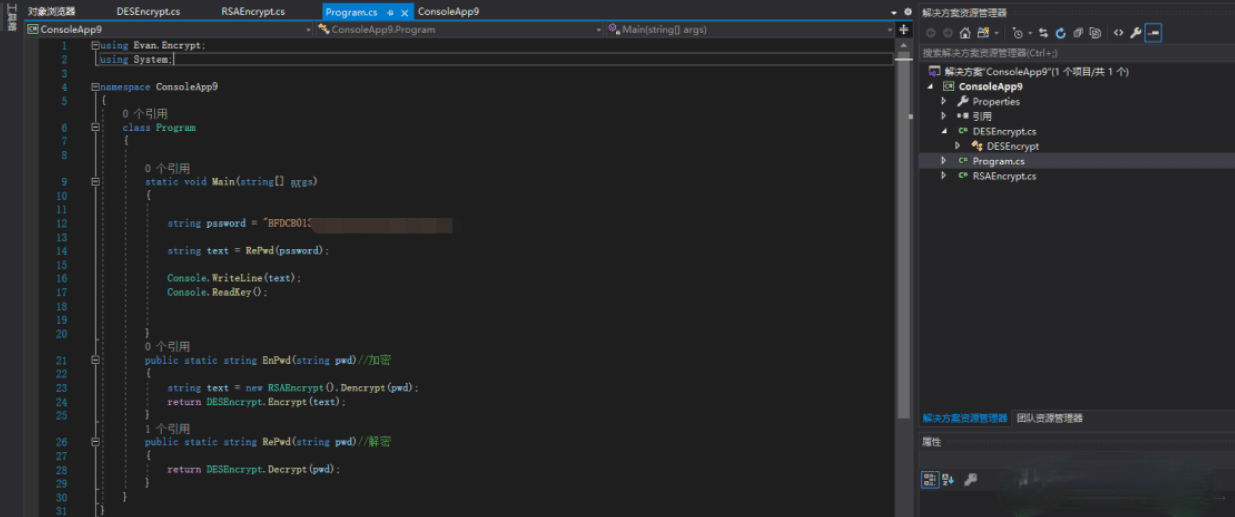Click the 'return DESEncrypt.Decrypt(pwd)' code line
The height and width of the screenshot is (517, 1235).
253,469
